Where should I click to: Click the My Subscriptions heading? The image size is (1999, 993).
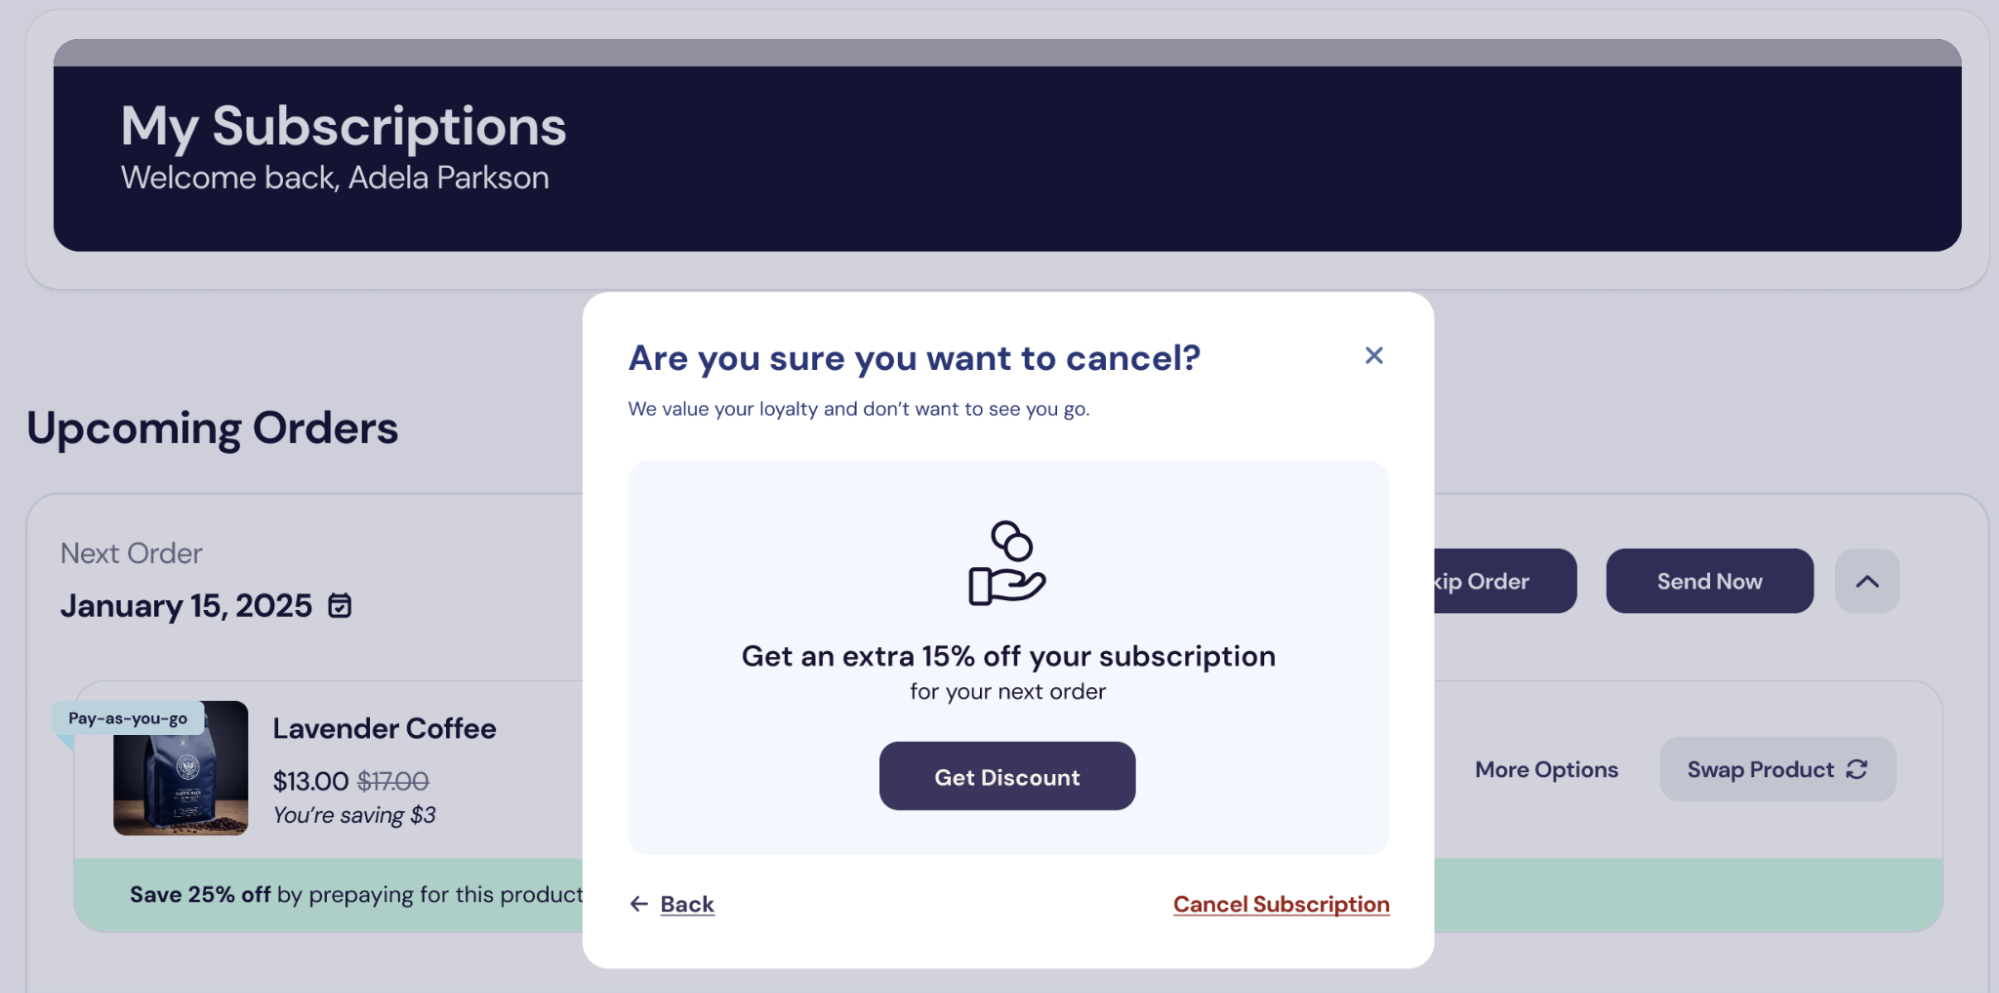[x=343, y=127]
